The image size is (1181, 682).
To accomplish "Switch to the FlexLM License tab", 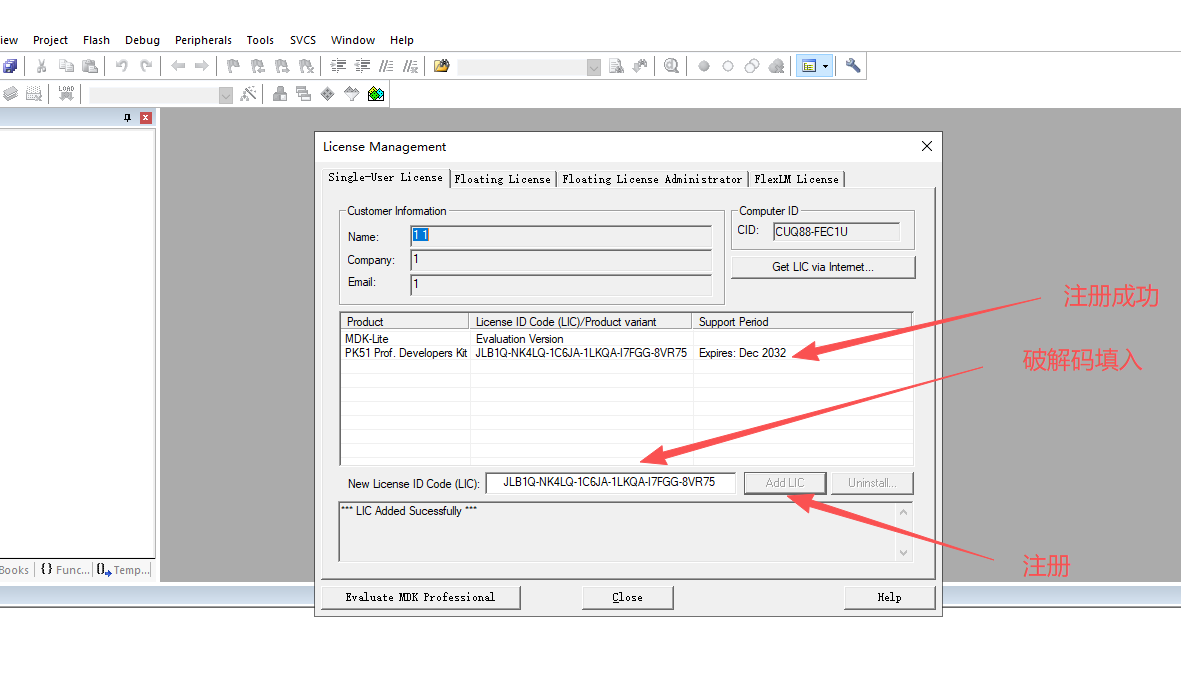I will 796,179.
